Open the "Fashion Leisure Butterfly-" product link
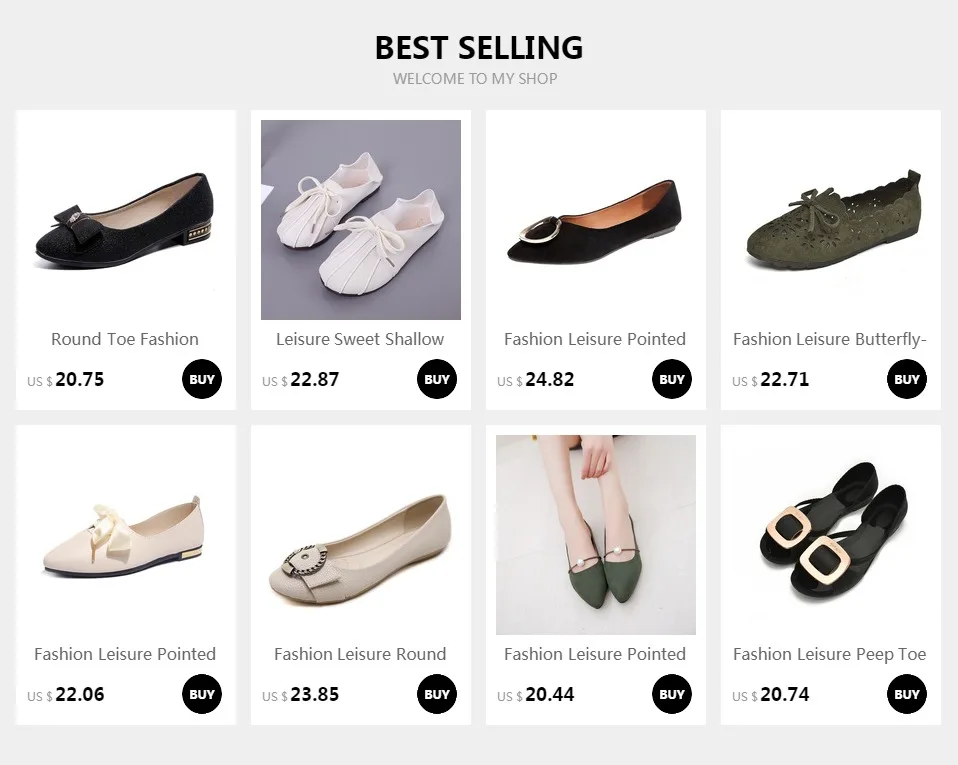The image size is (958, 765). [830, 339]
